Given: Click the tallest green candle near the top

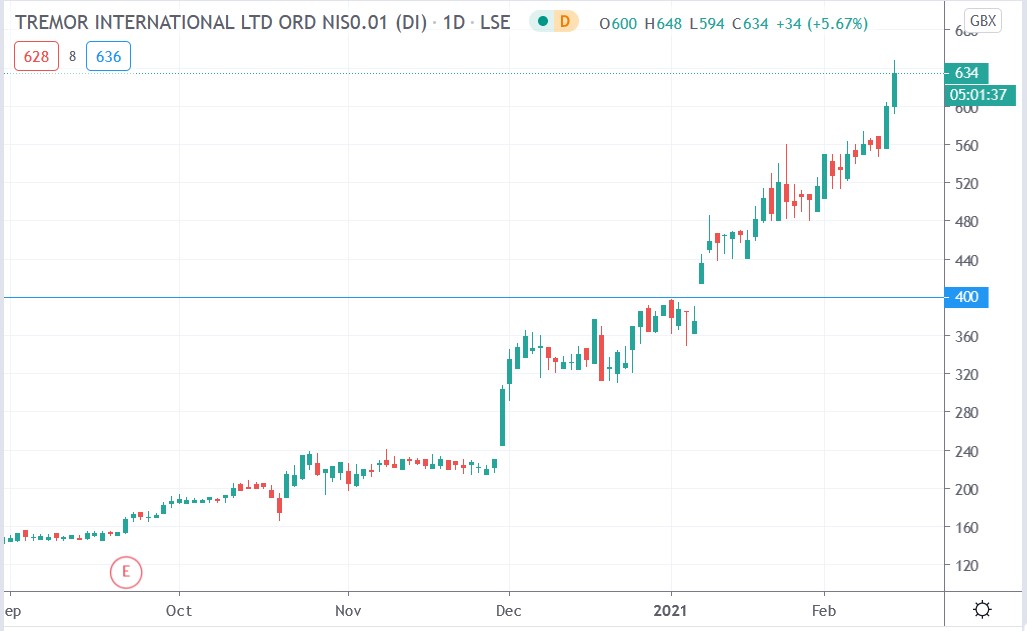Looking at the screenshot, I should [x=893, y=90].
